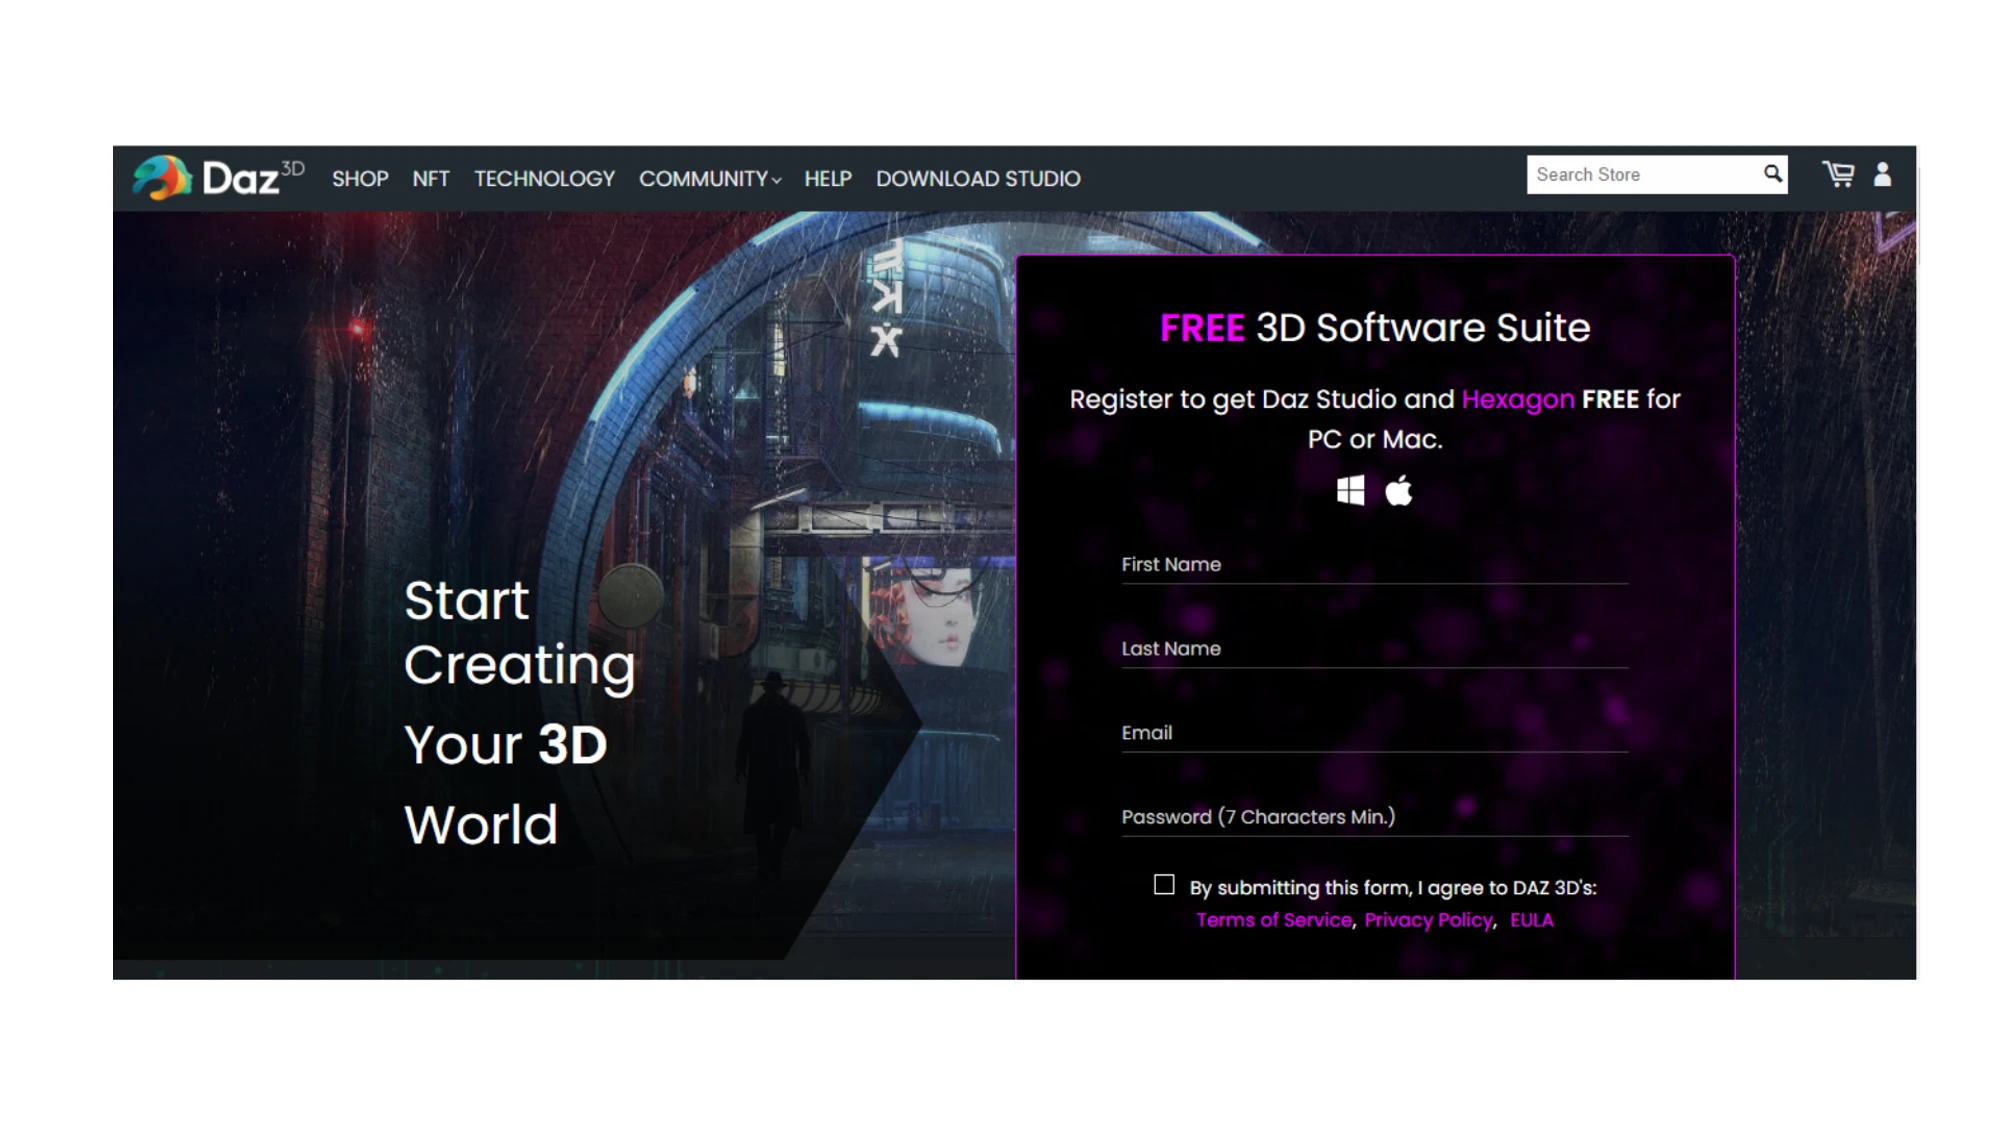Go to the TECHNOLOGY menu item
The width and height of the screenshot is (2000, 1125).
[x=544, y=179]
